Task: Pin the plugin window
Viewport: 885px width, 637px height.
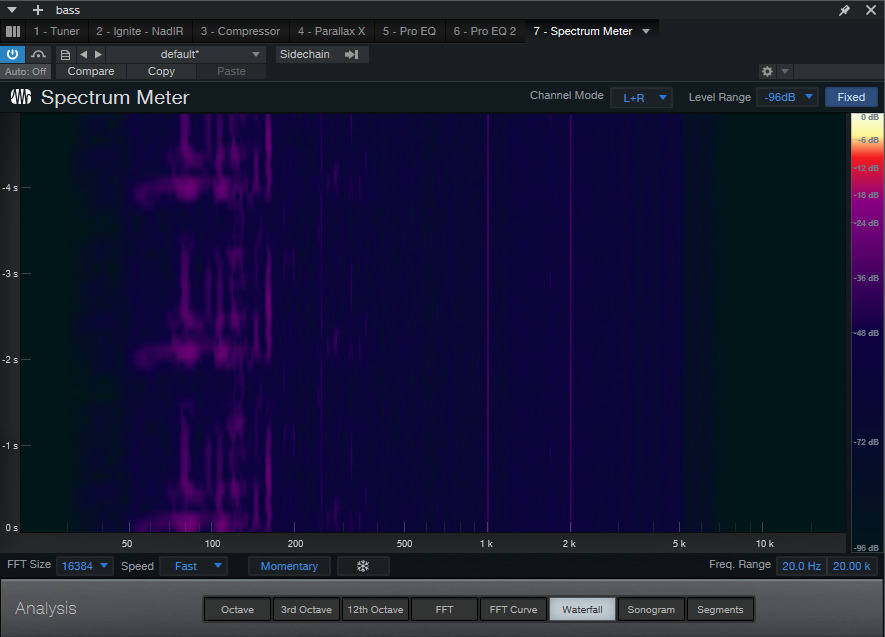Action: tap(844, 10)
